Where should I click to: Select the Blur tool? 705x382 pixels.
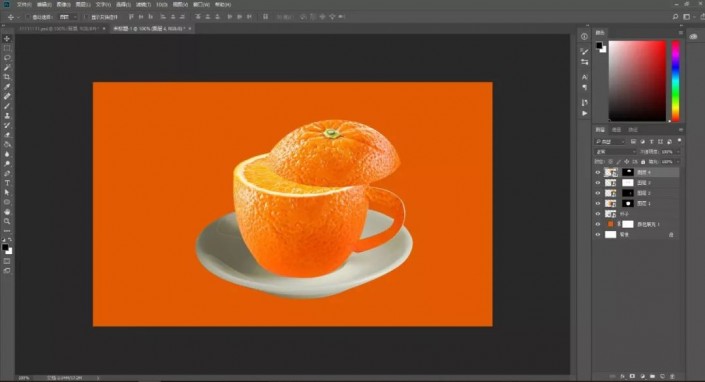[x=7, y=154]
